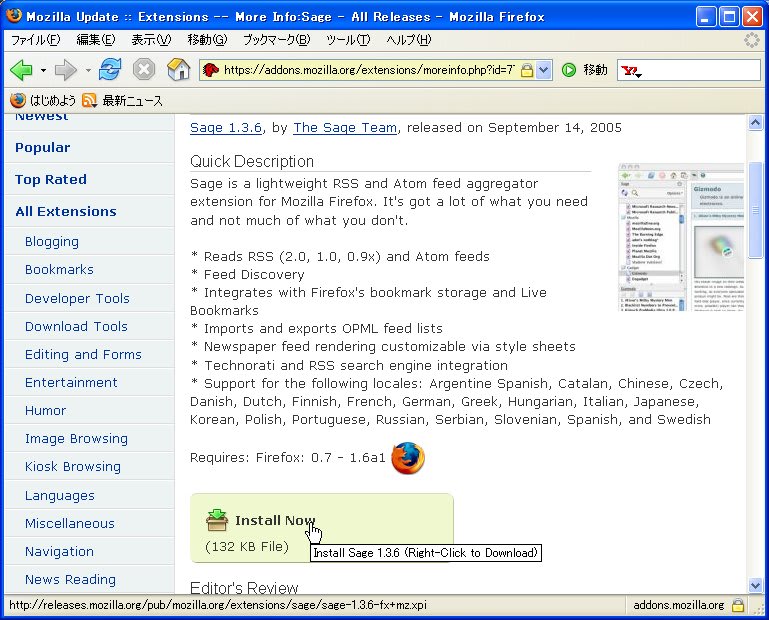The height and width of the screenshot is (620, 769).
Task: Select the News Reading category
Action: (x=71, y=580)
